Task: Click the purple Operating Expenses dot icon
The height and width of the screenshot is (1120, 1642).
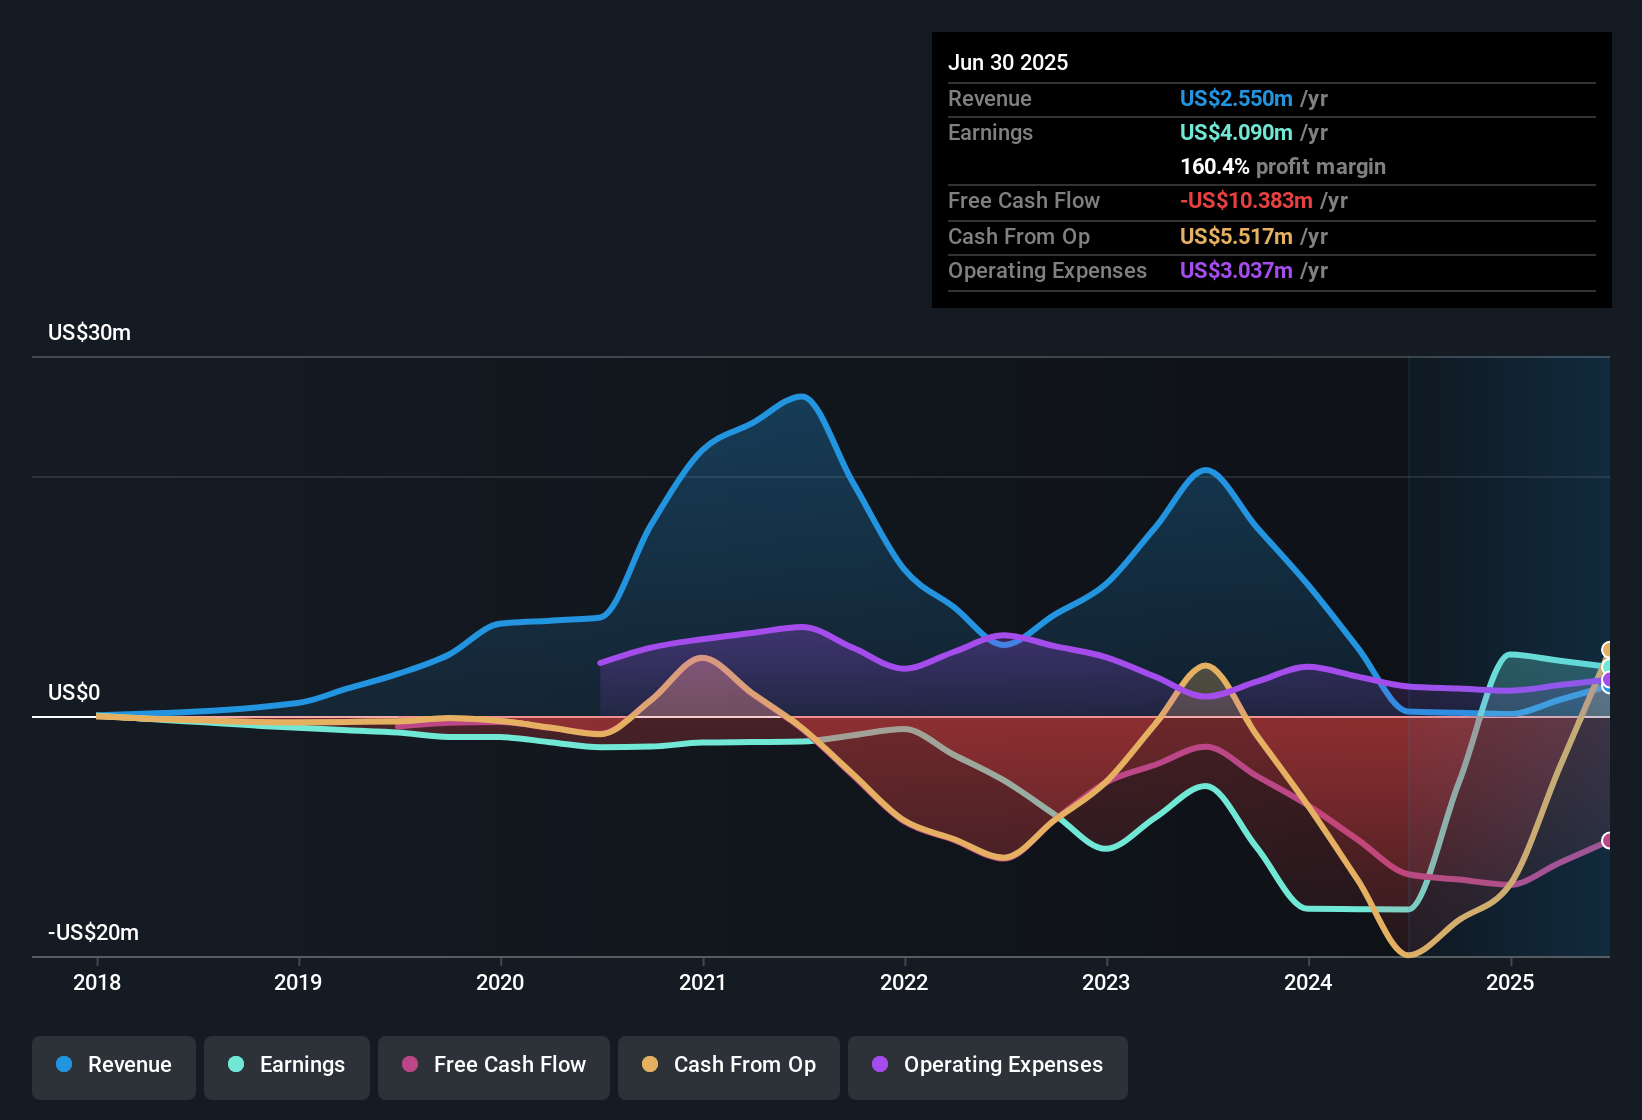Action: point(878,1065)
